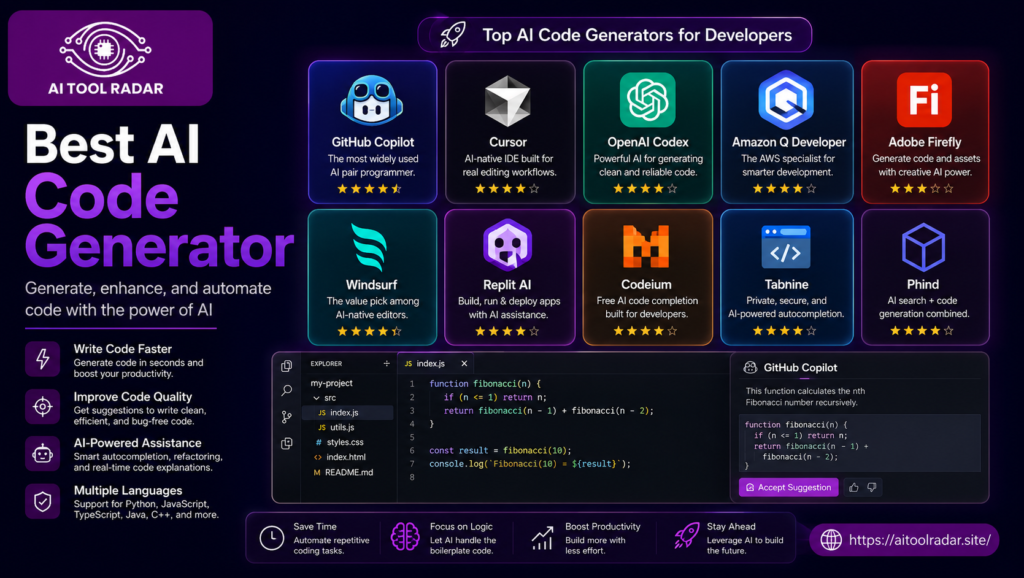Screen dimensions: 1024x578
Task: Click the GitHub Copilot panel title
Action: point(800,368)
